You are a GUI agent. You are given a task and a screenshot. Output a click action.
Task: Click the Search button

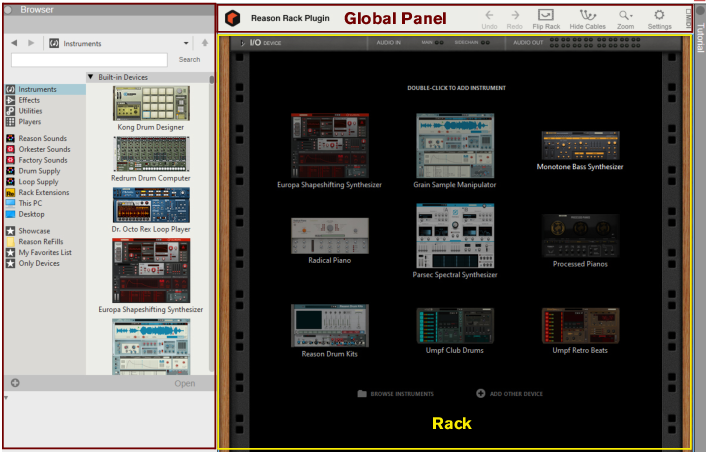tap(189, 60)
